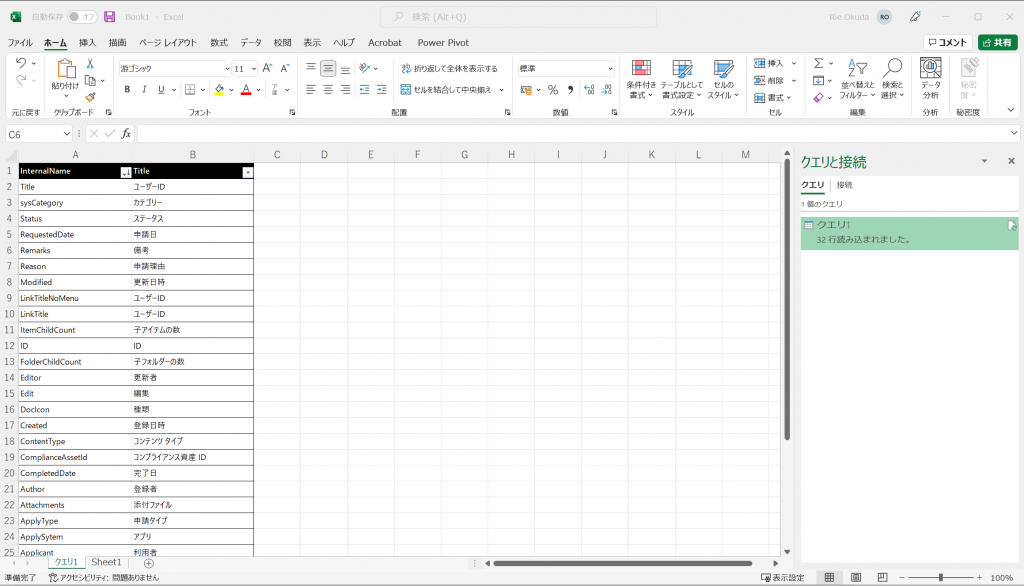This screenshot has width=1024, height=586.
Task: Open the Sort and Filter tool
Action: click(x=857, y=79)
